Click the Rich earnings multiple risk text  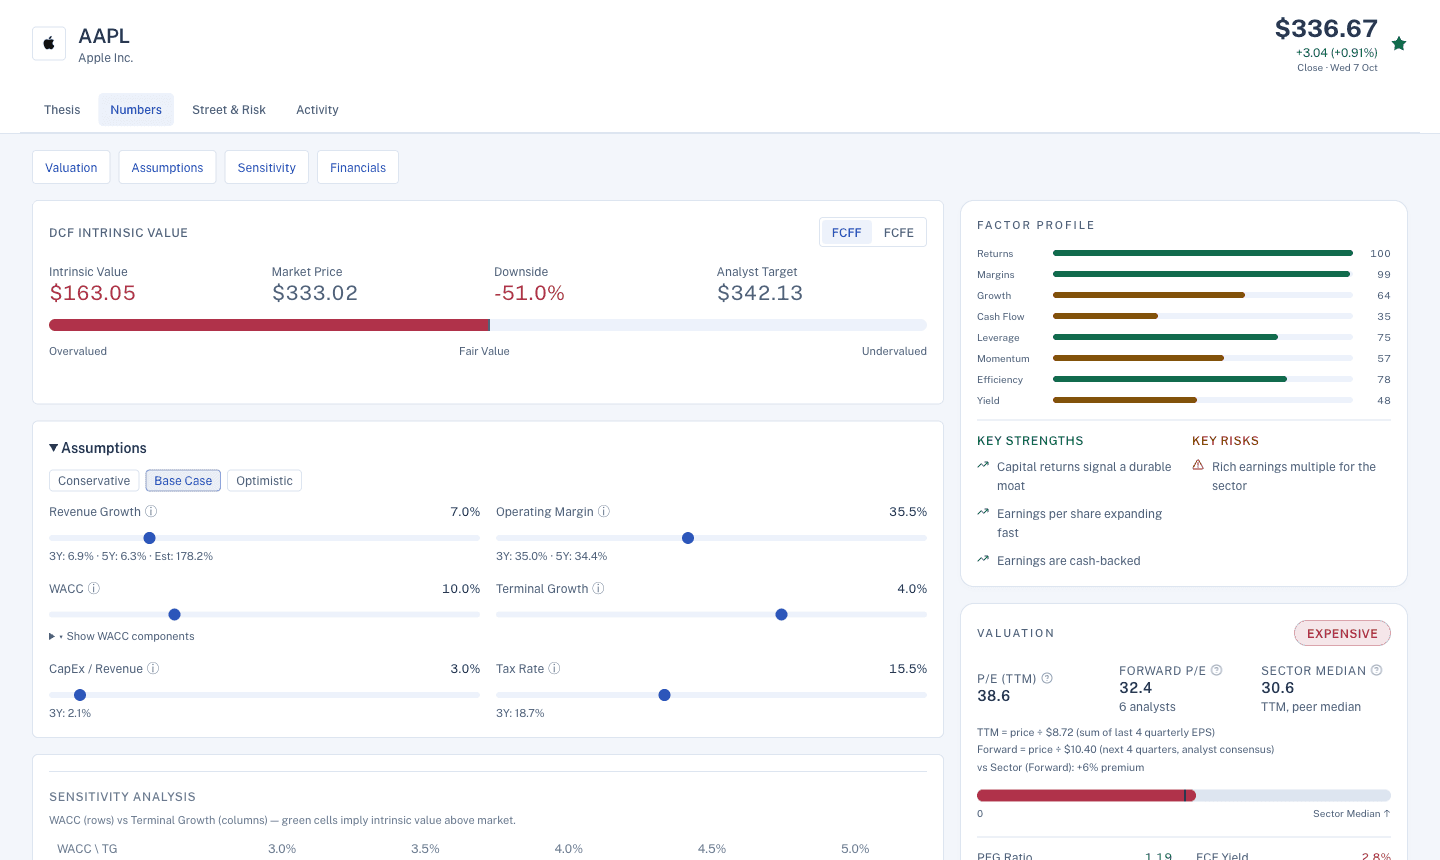pos(1294,476)
